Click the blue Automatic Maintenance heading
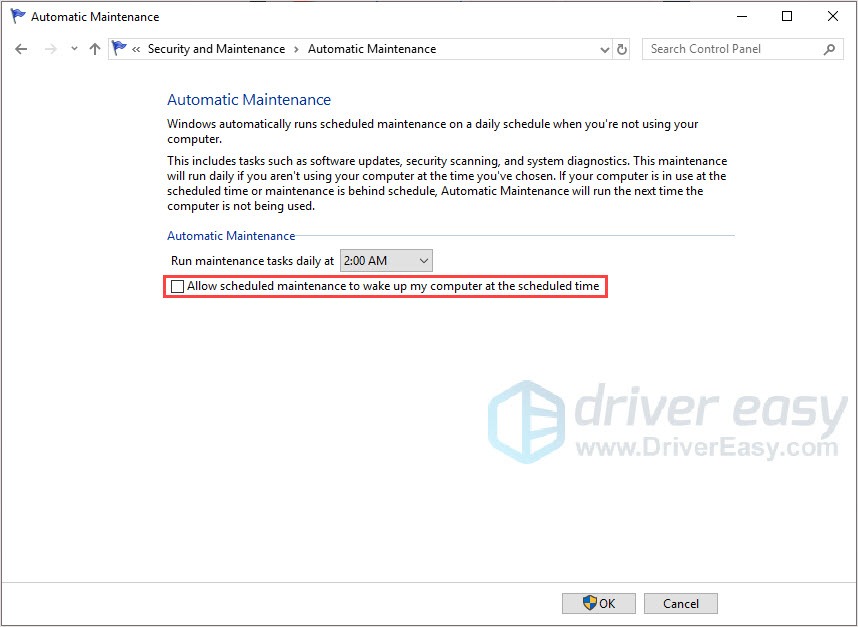Image resolution: width=858 pixels, height=627 pixels. [249, 100]
